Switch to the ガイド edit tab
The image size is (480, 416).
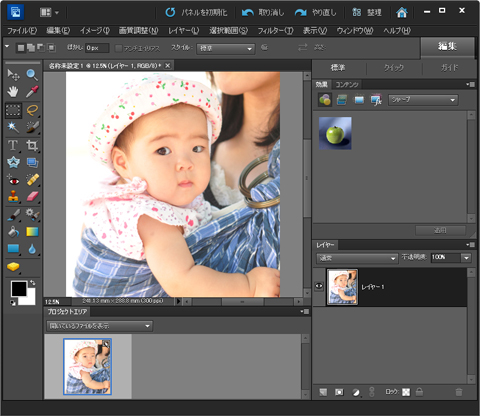click(449, 68)
